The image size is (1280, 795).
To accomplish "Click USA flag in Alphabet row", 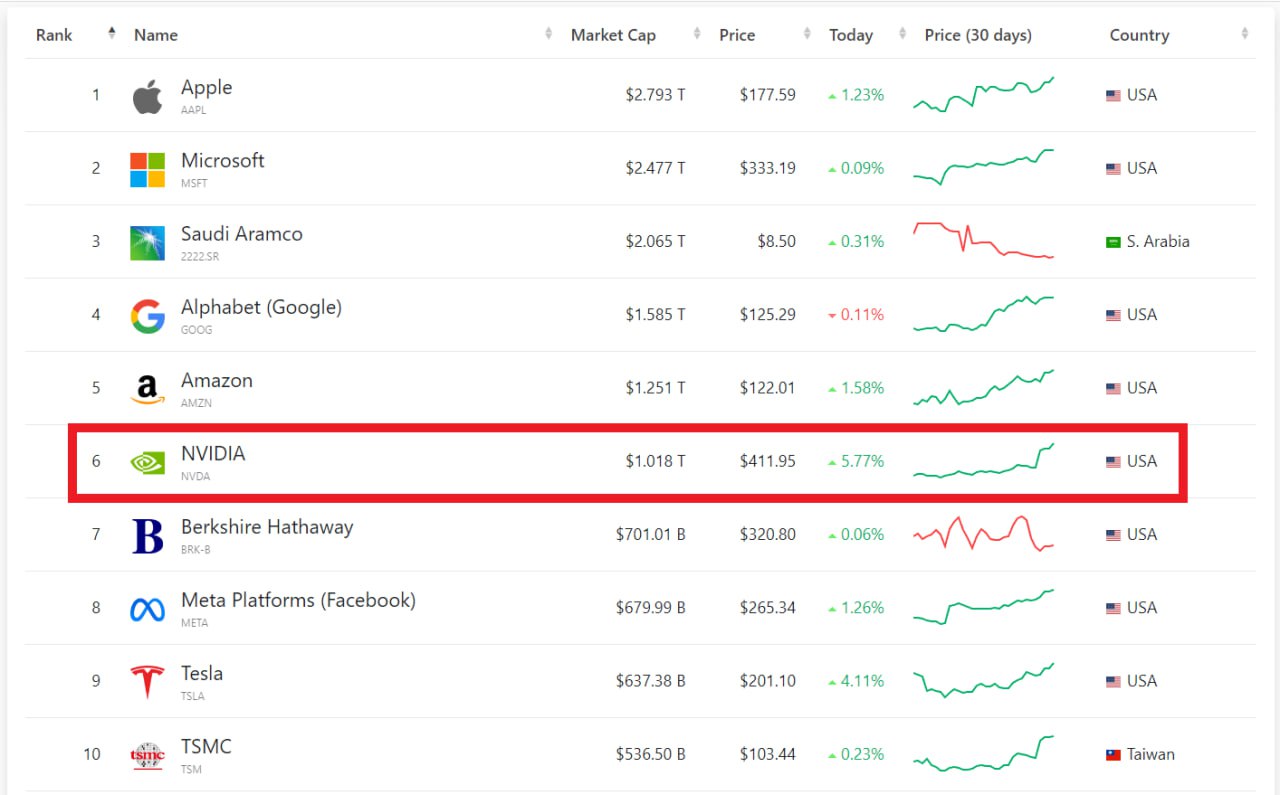I will pos(1113,315).
